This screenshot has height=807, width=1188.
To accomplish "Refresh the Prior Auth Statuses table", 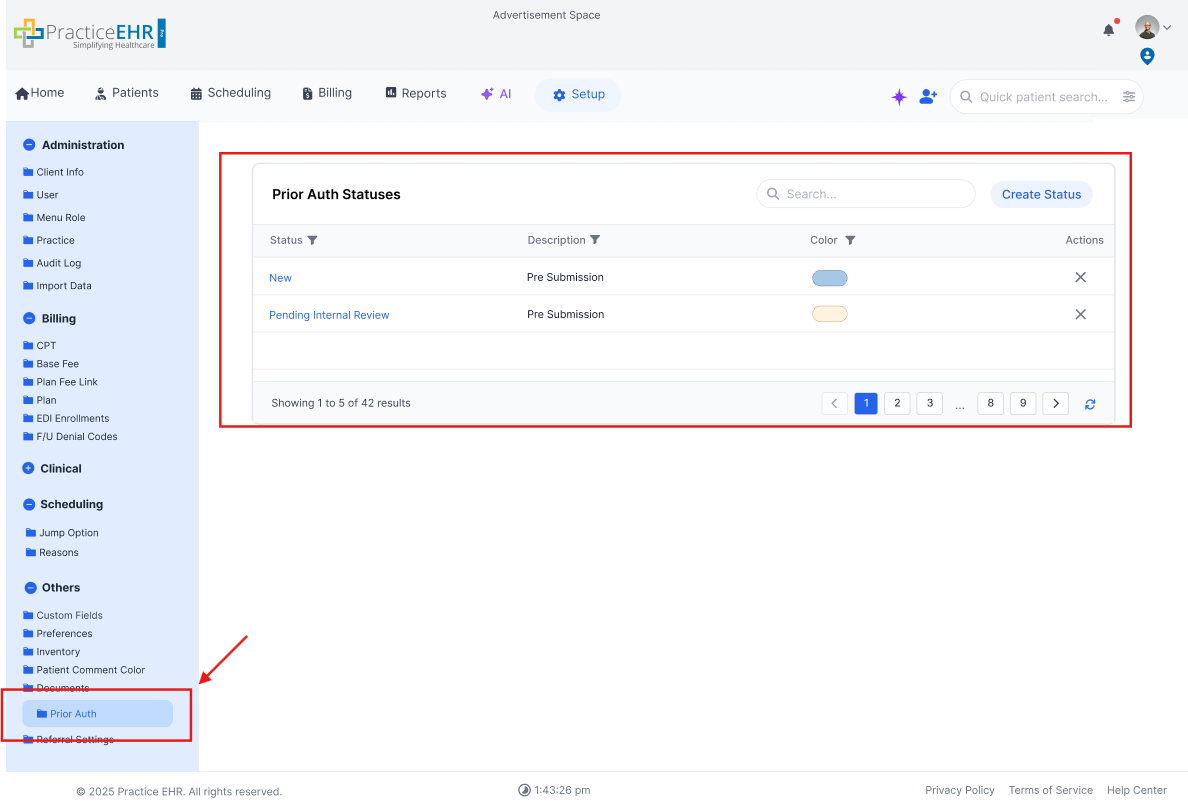I will tap(1090, 403).
